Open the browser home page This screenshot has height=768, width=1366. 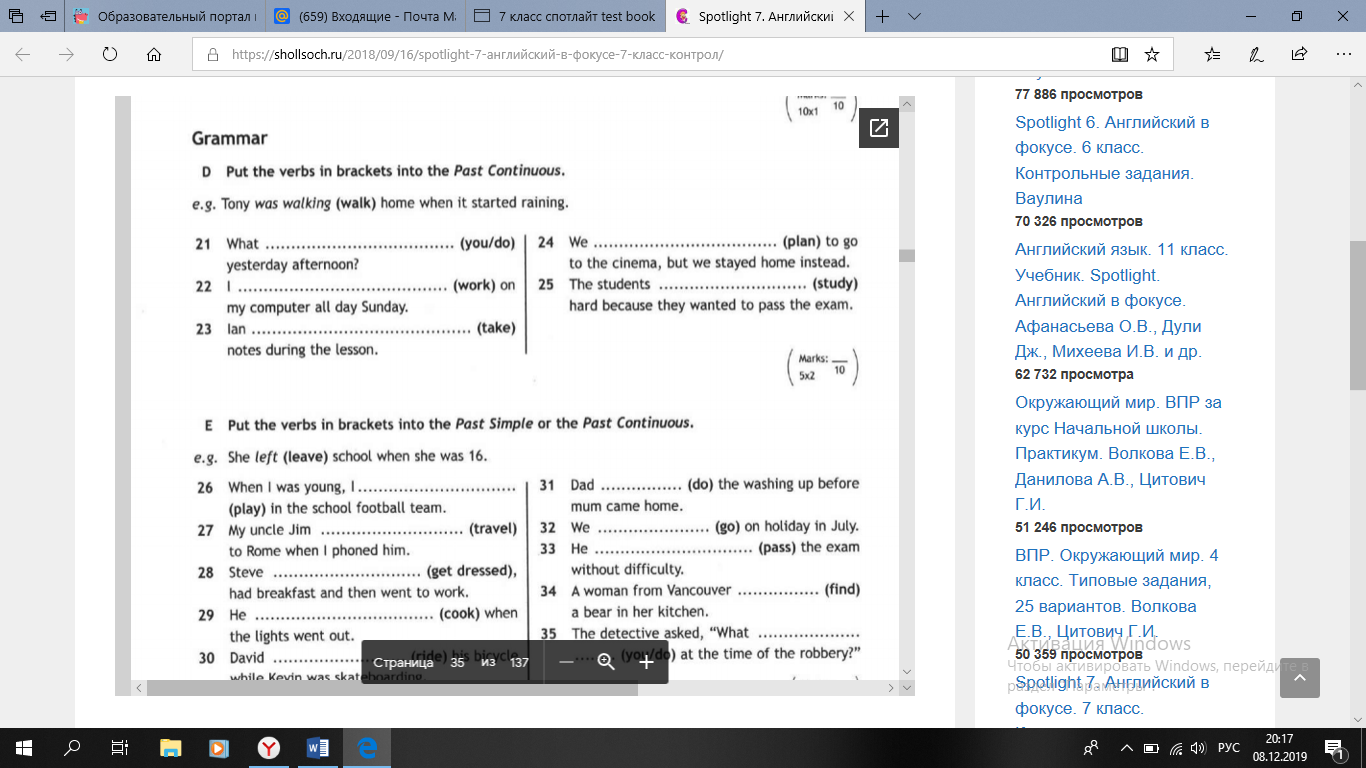(154, 55)
